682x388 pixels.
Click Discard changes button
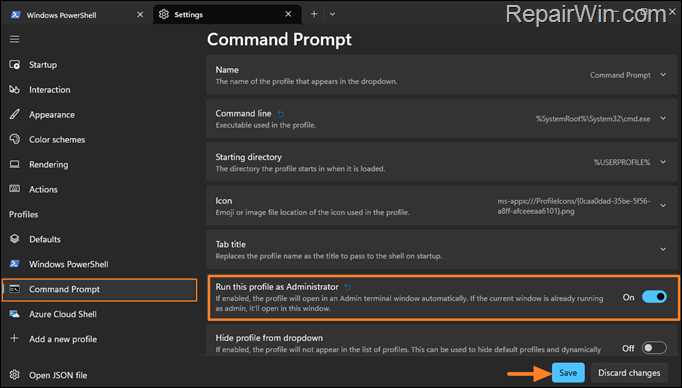coord(629,373)
